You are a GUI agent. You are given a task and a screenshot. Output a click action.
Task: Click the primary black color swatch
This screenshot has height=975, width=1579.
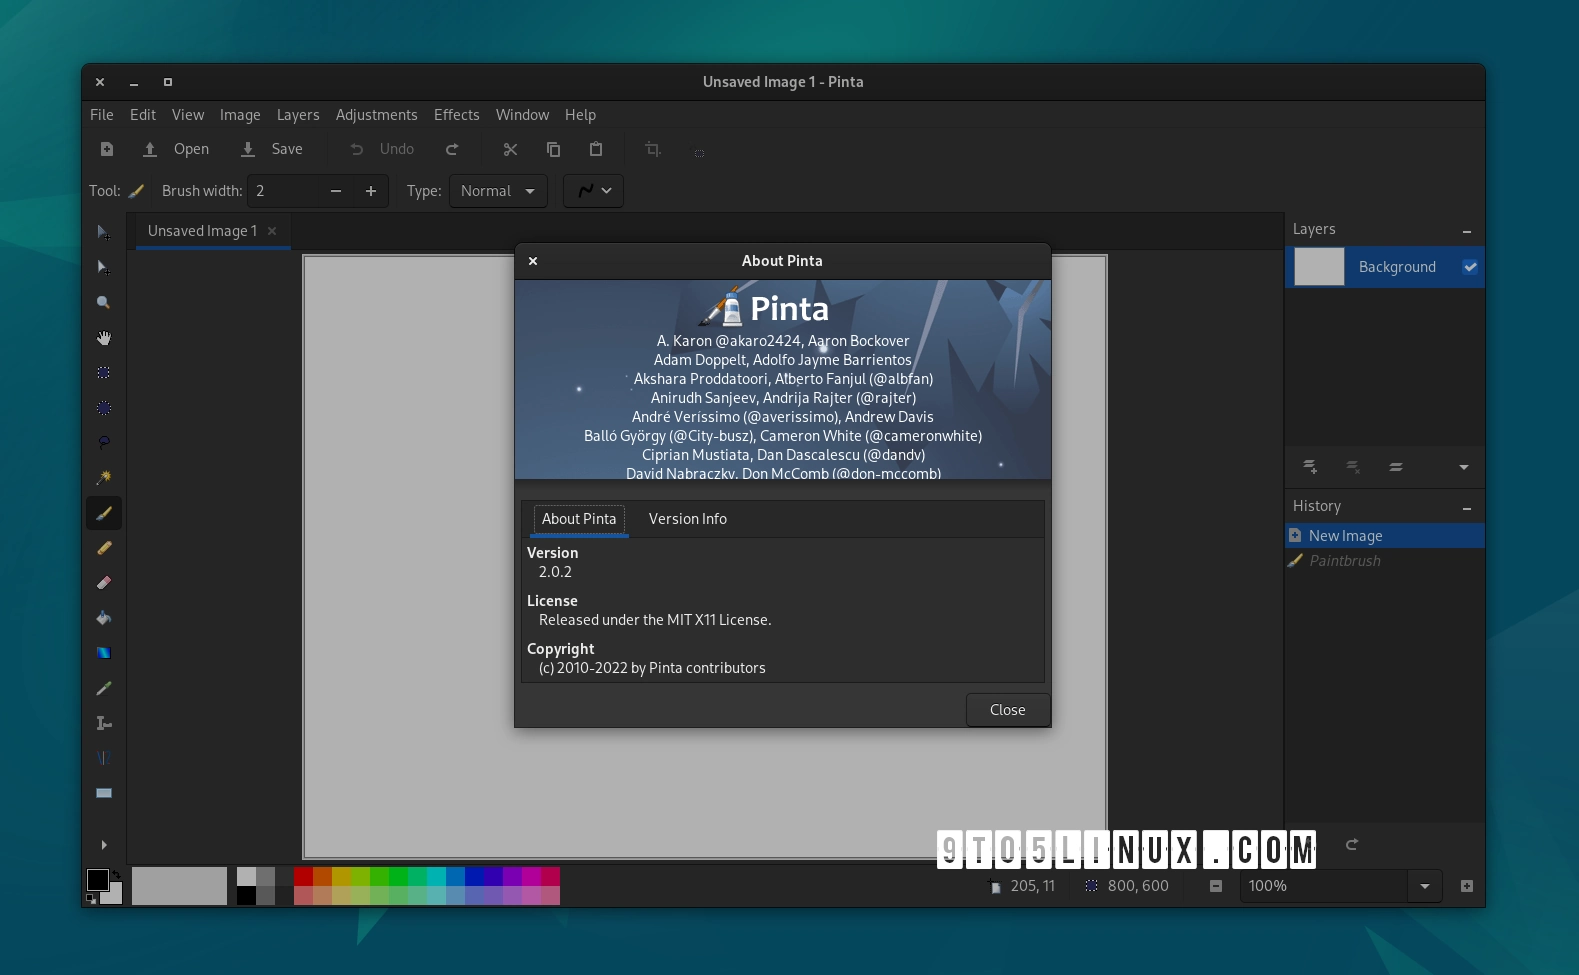tap(97, 879)
